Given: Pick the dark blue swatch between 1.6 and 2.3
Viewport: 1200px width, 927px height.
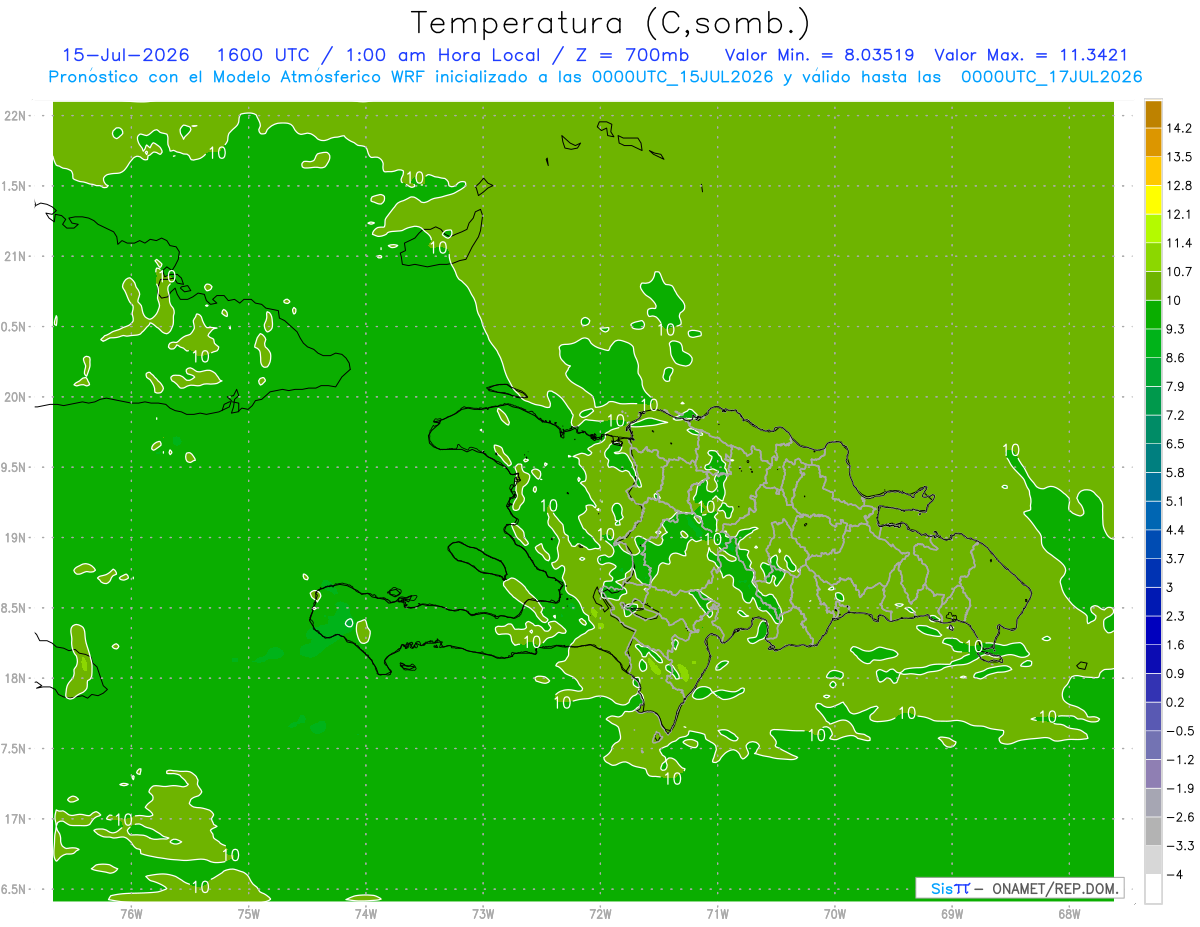Looking at the screenshot, I should (1153, 631).
